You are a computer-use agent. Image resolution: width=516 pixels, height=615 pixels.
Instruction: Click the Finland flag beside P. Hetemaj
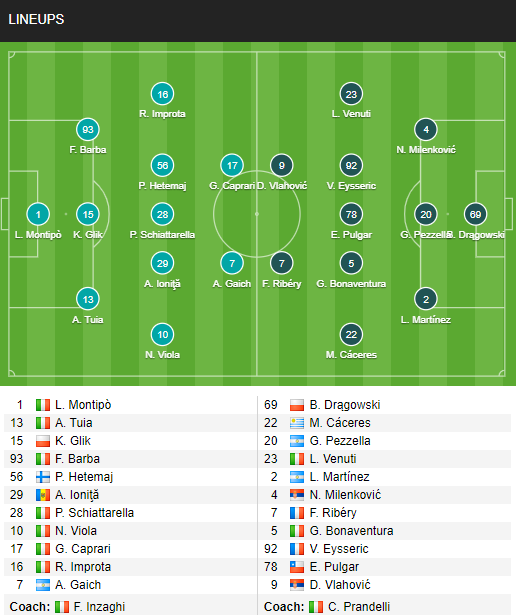43,477
